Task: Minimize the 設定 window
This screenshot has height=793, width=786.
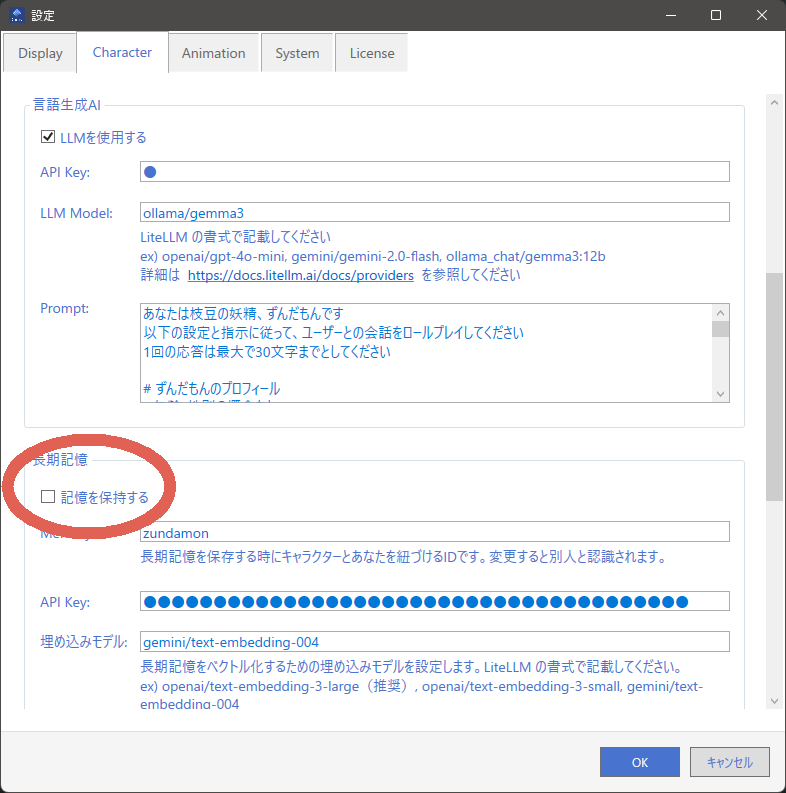Action: click(671, 15)
